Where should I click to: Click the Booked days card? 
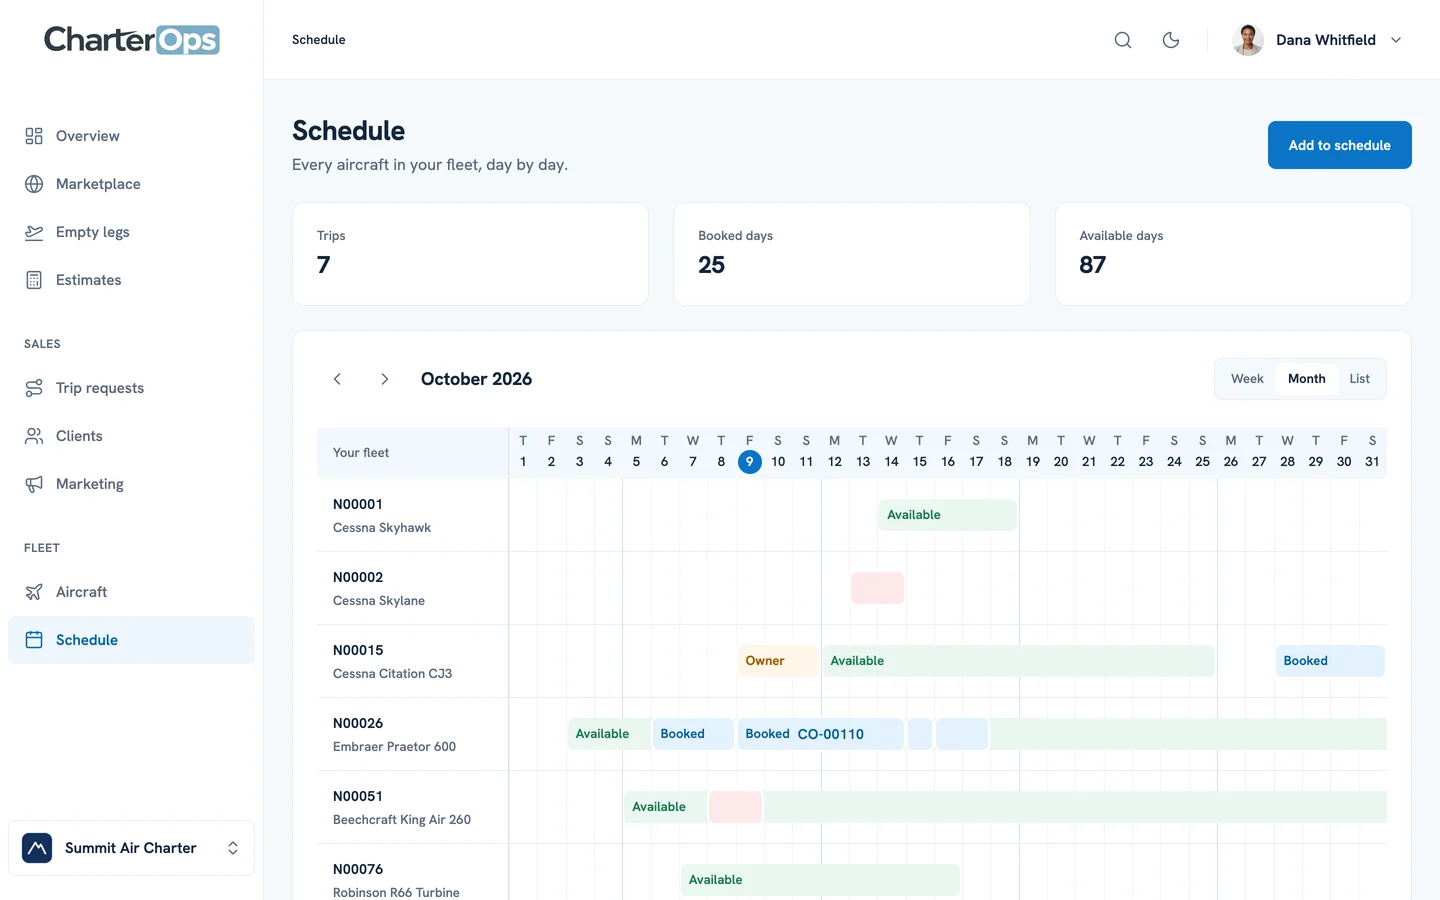852,254
